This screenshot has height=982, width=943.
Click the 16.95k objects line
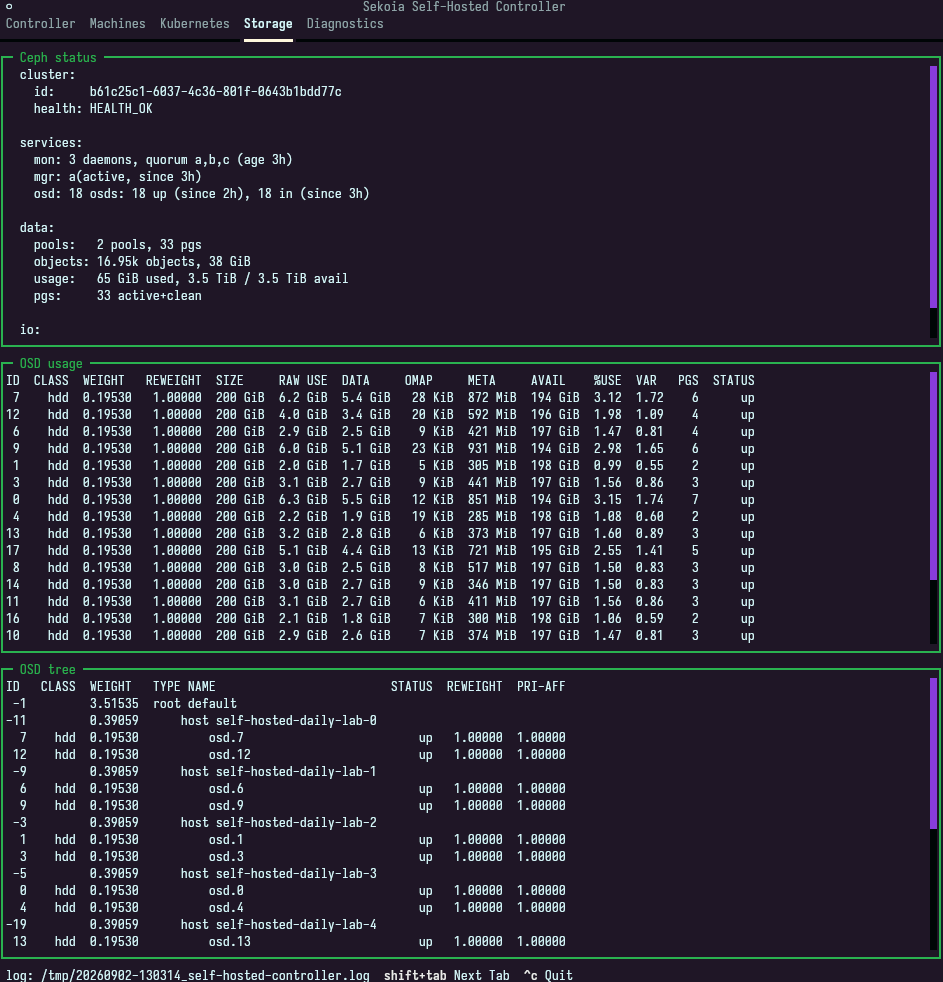click(x=142, y=261)
